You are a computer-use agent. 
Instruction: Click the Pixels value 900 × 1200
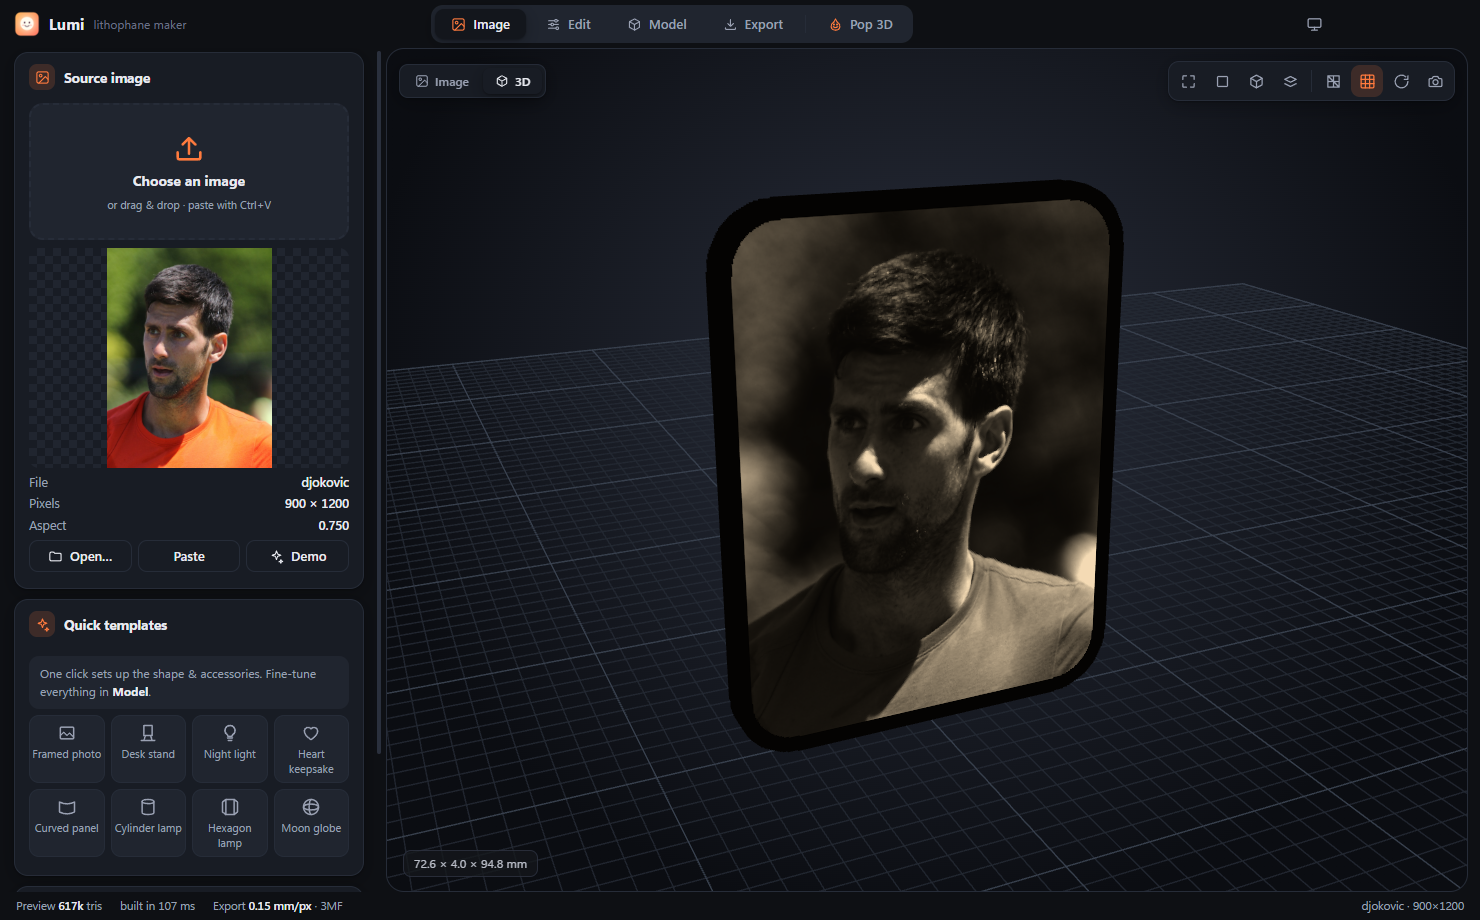tap(317, 504)
